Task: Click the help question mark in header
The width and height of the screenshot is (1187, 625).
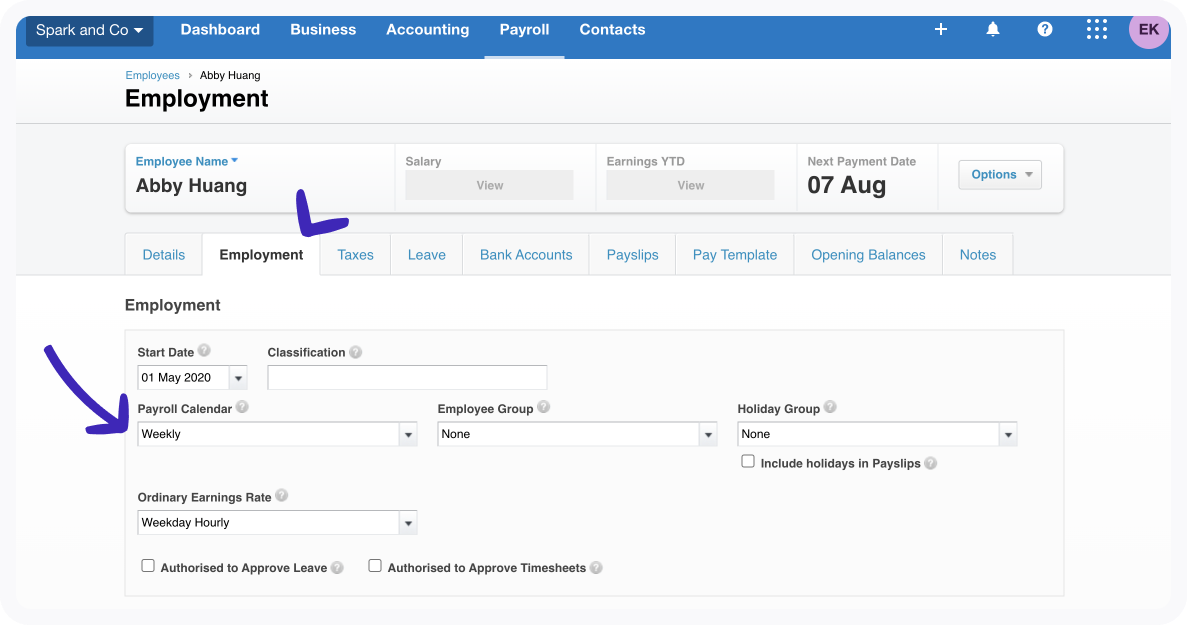Action: [x=1045, y=30]
